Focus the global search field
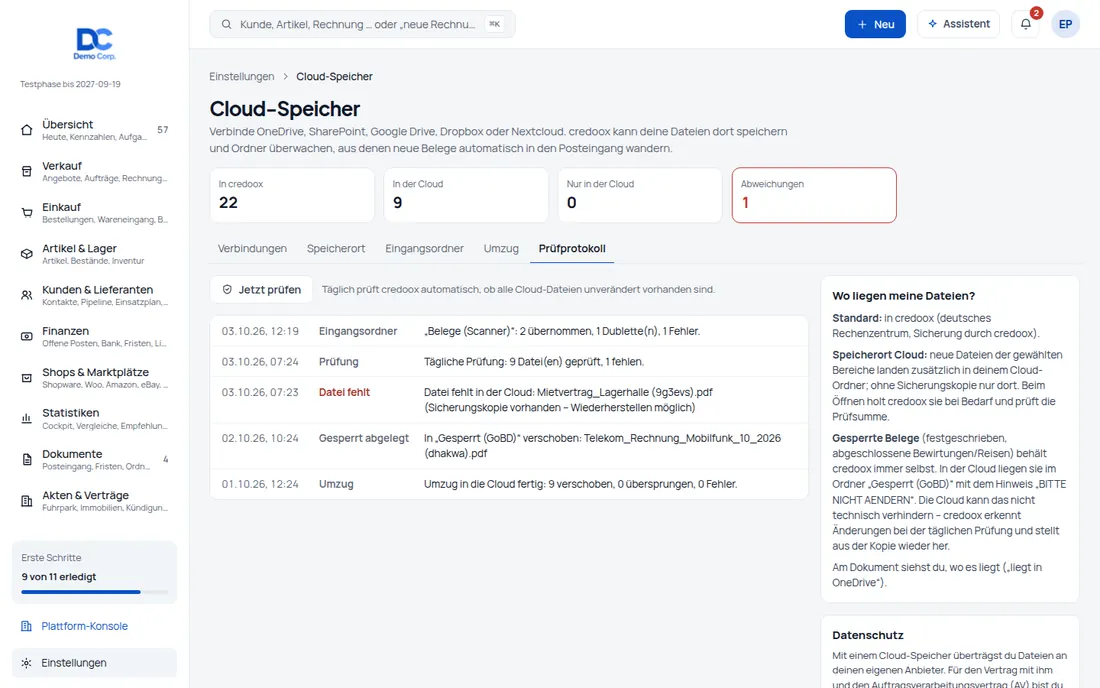The image size is (1100, 688). tap(362, 25)
